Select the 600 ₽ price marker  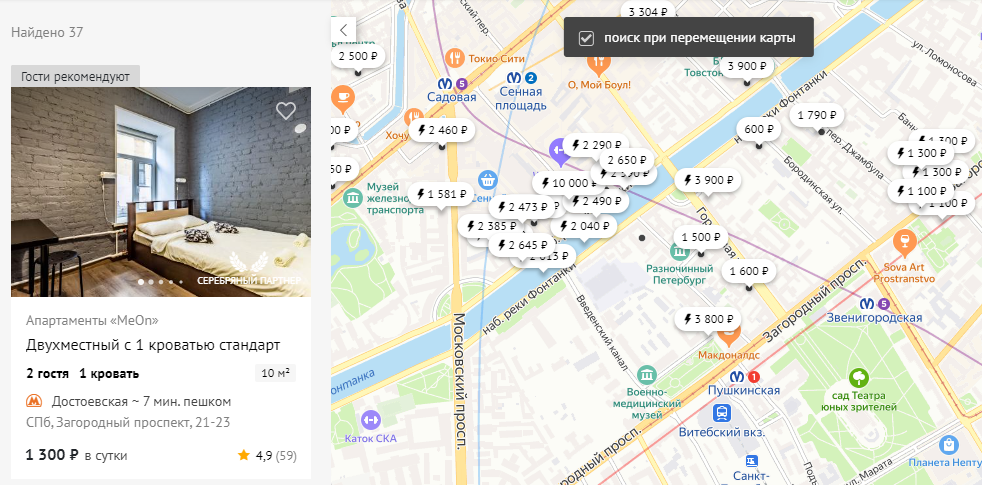tap(759, 129)
